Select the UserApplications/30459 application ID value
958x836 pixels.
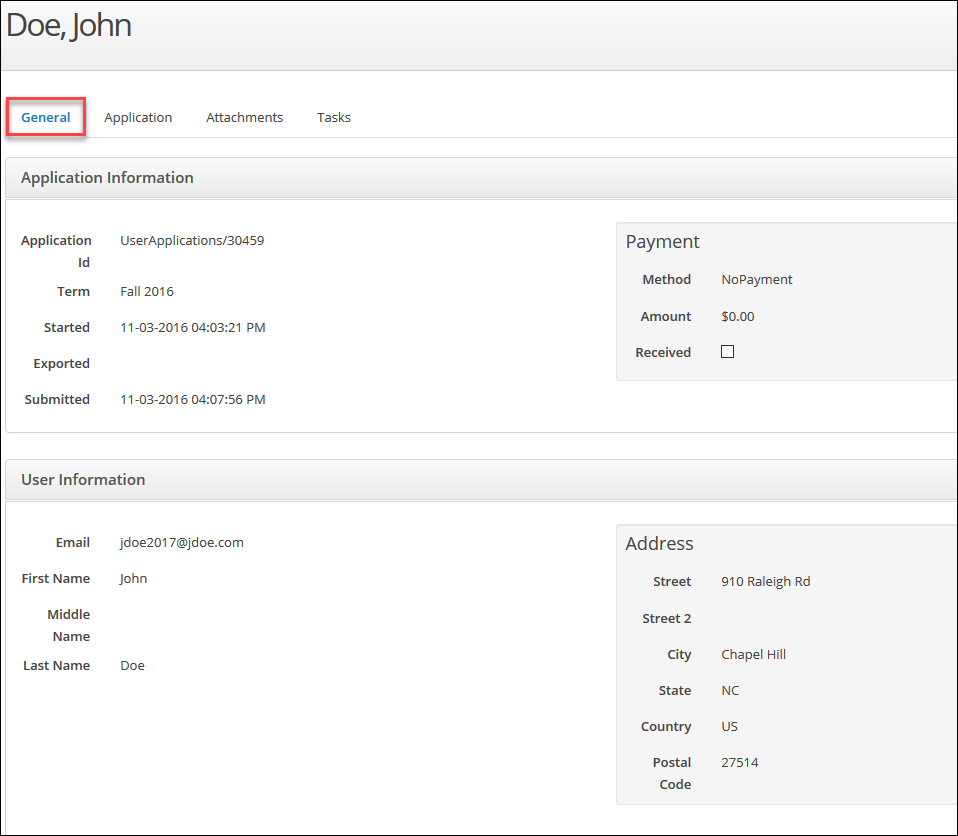[x=192, y=240]
